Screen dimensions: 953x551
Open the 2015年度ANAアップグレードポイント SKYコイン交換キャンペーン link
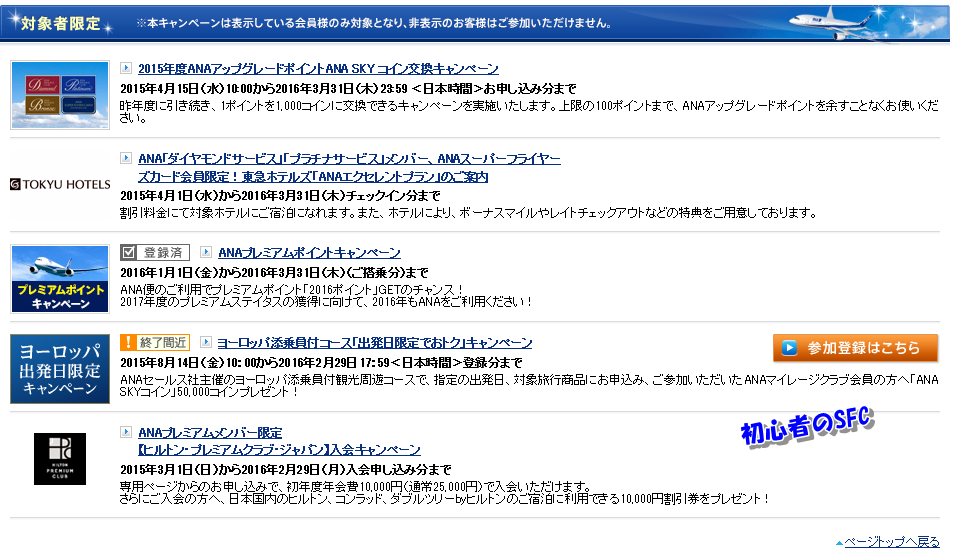[318, 69]
